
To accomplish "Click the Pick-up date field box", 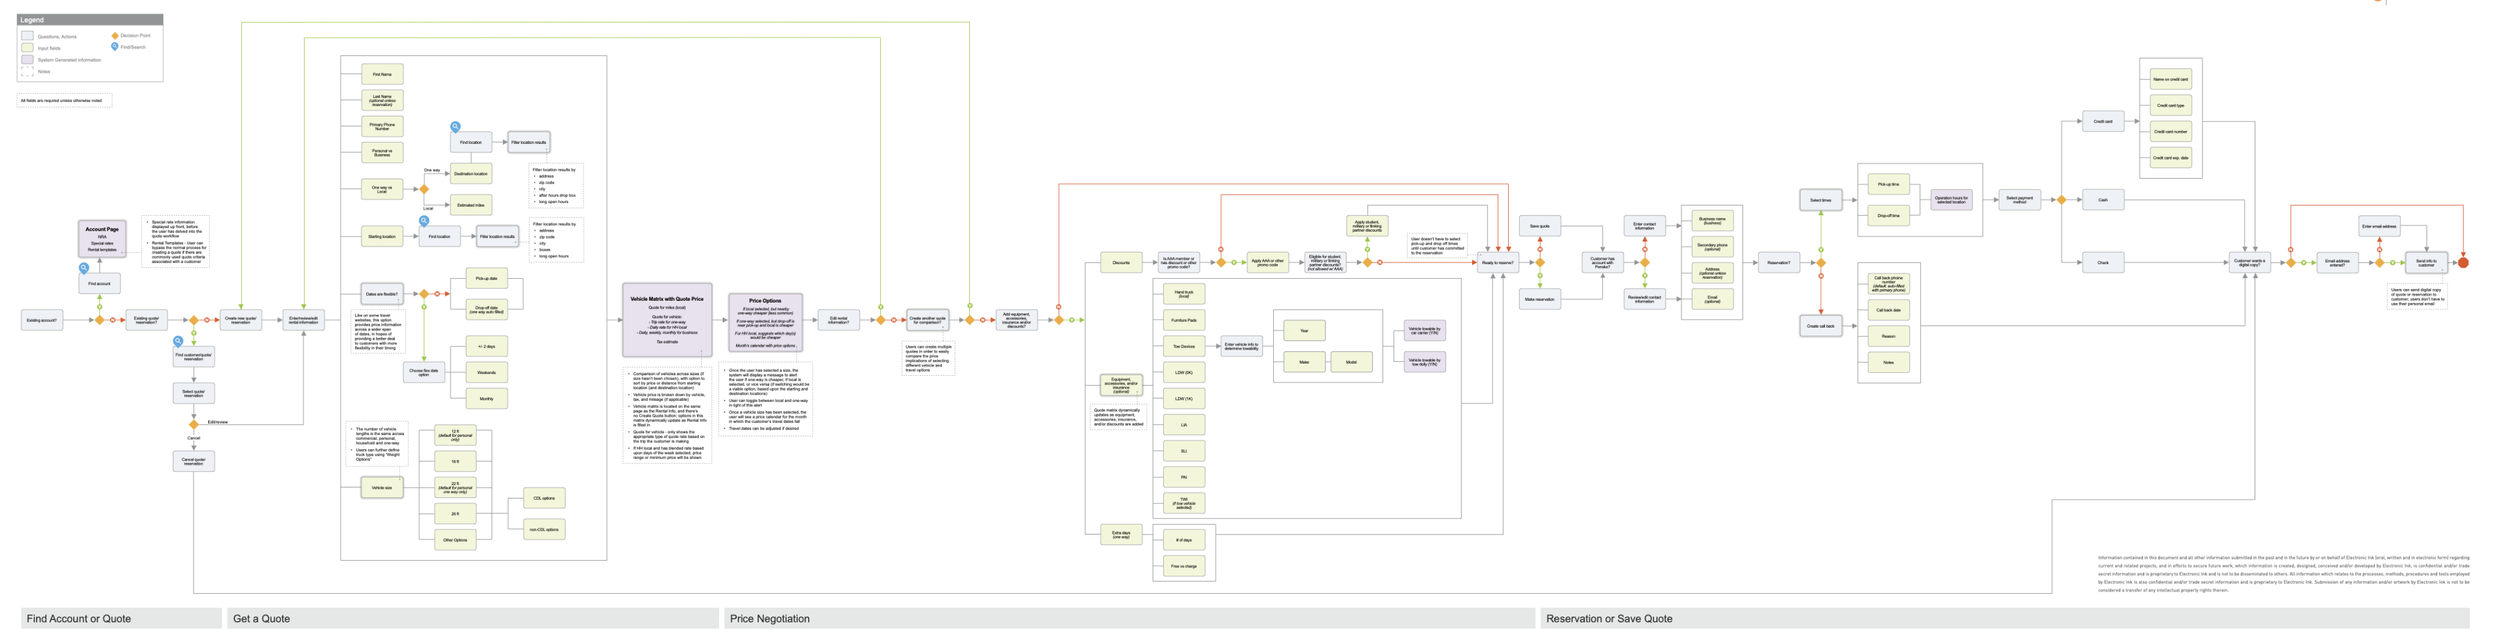I will click(x=487, y=279).
